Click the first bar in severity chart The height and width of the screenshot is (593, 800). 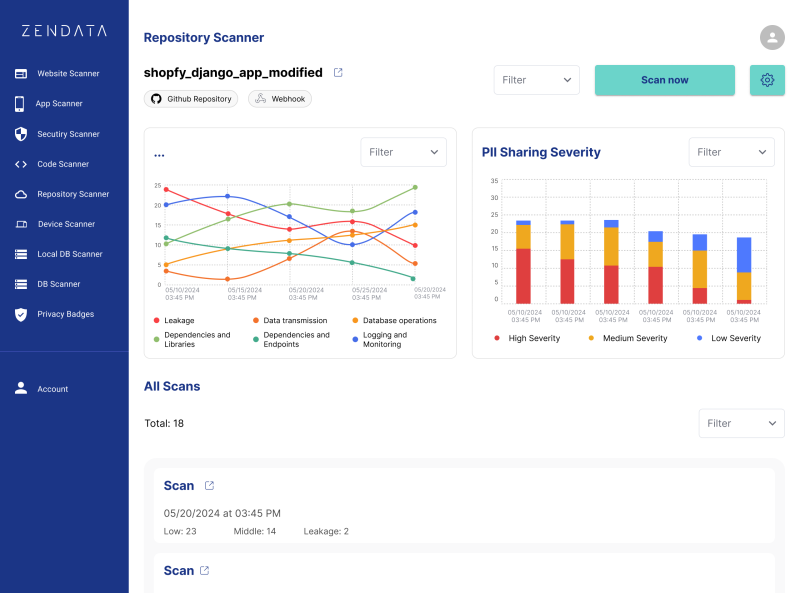523,262
